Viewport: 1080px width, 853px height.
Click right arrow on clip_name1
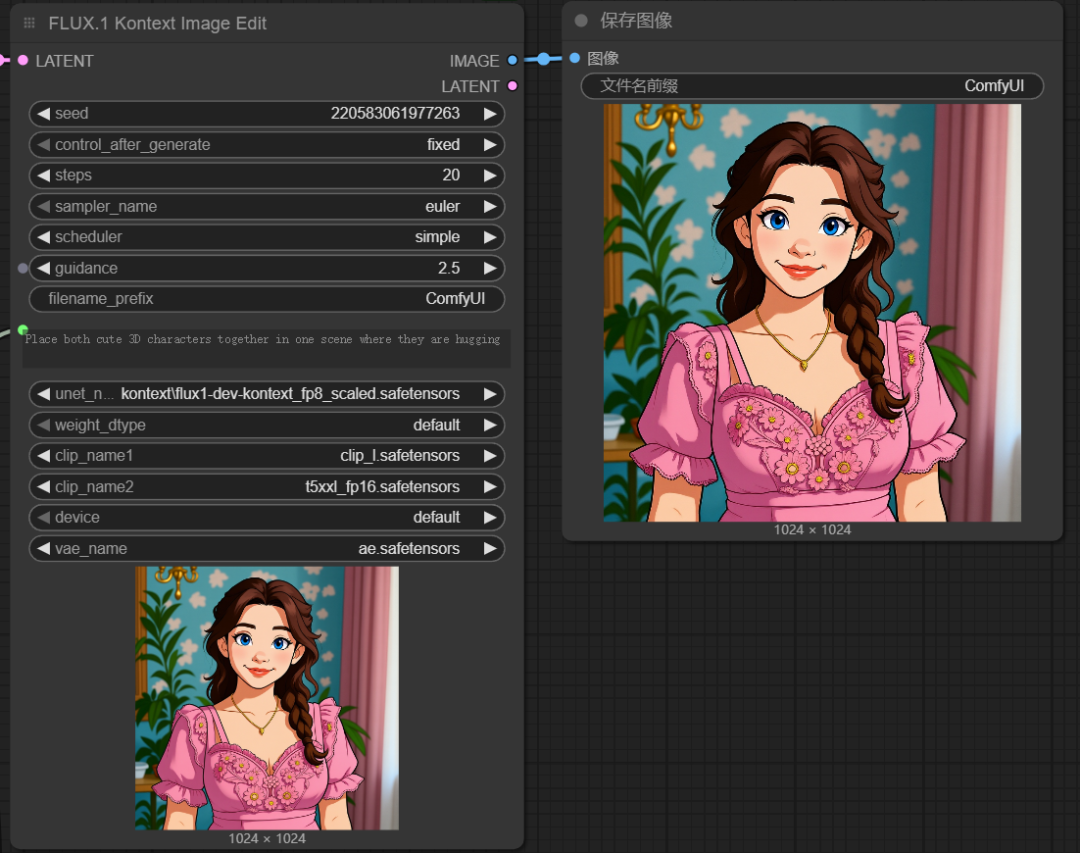click(490, 455)
